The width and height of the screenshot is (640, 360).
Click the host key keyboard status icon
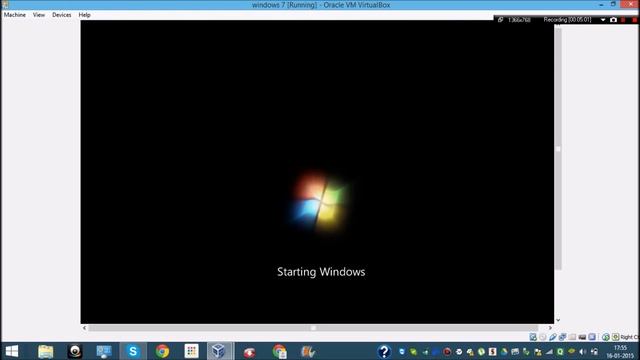pyautogui.click(x=616, y=337)
